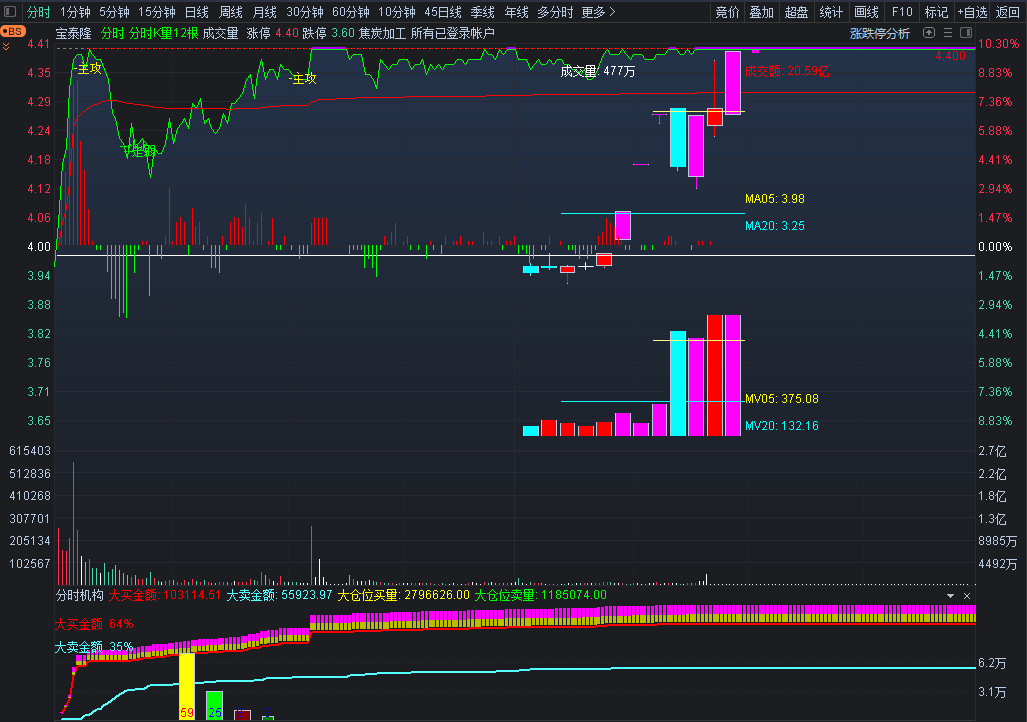Image resolution: width=1027 pixels, height=722 pixels.
Task: Switch to the 10分钟 period tab
Action: (396, 12)
